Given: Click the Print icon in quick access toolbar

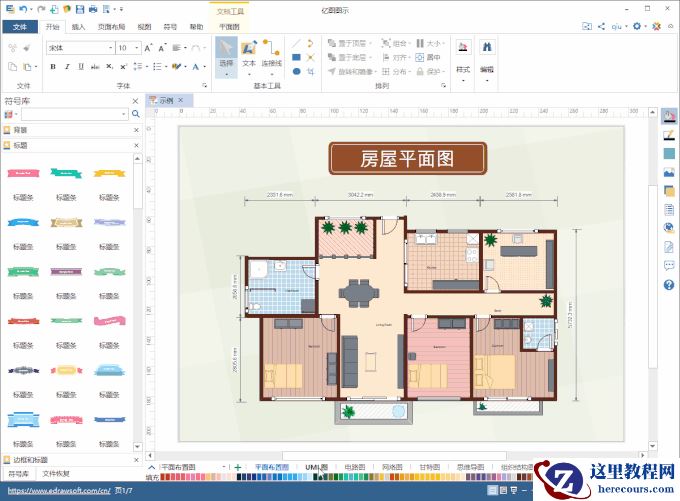Looking at the screenshot, I should point(93,9).
